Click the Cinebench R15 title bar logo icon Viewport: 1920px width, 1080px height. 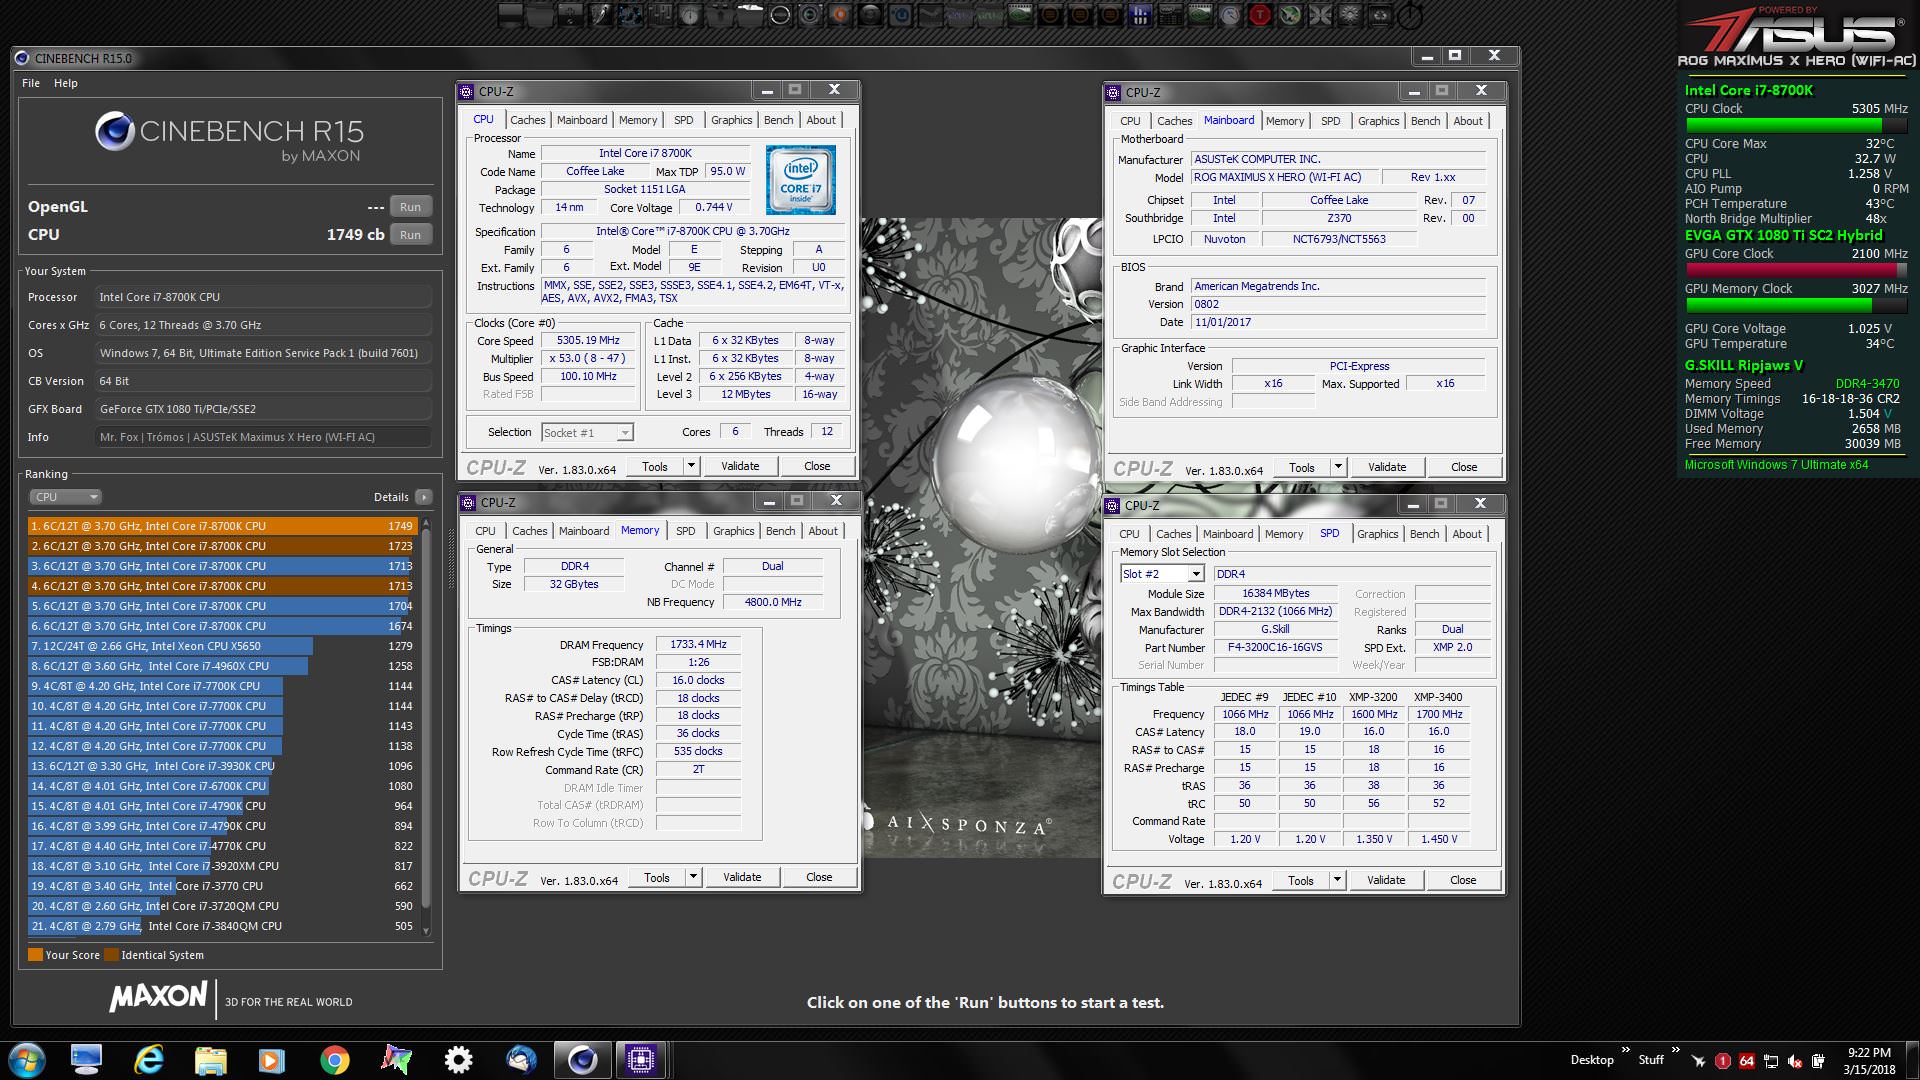pyautogui.click(x=22, y=58)
